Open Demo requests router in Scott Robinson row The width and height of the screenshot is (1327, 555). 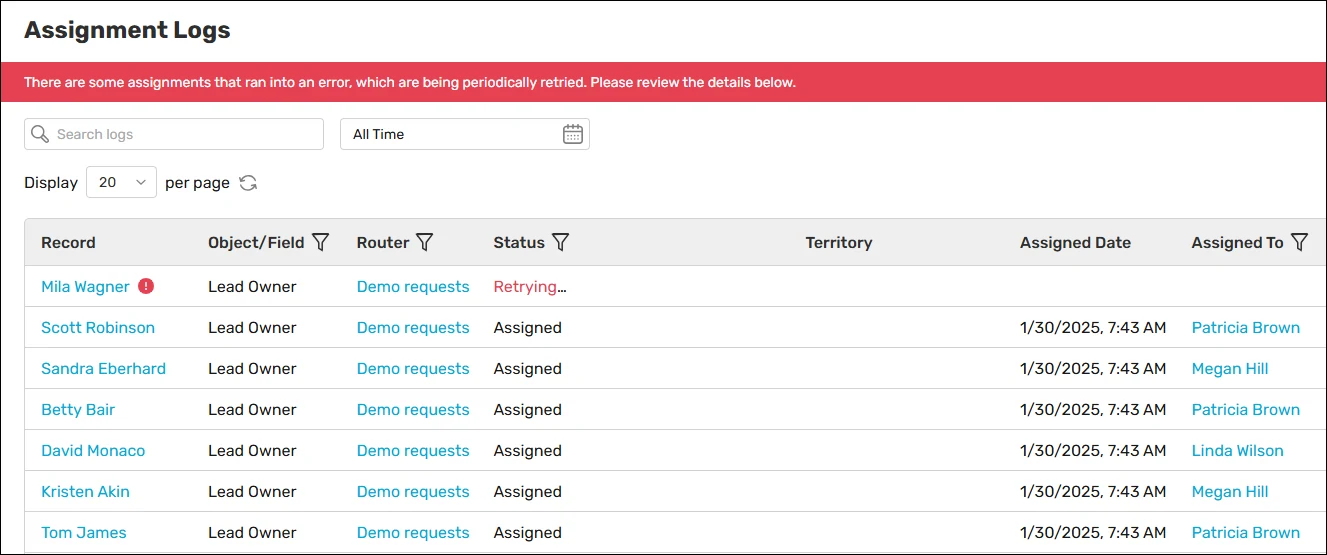413,328
